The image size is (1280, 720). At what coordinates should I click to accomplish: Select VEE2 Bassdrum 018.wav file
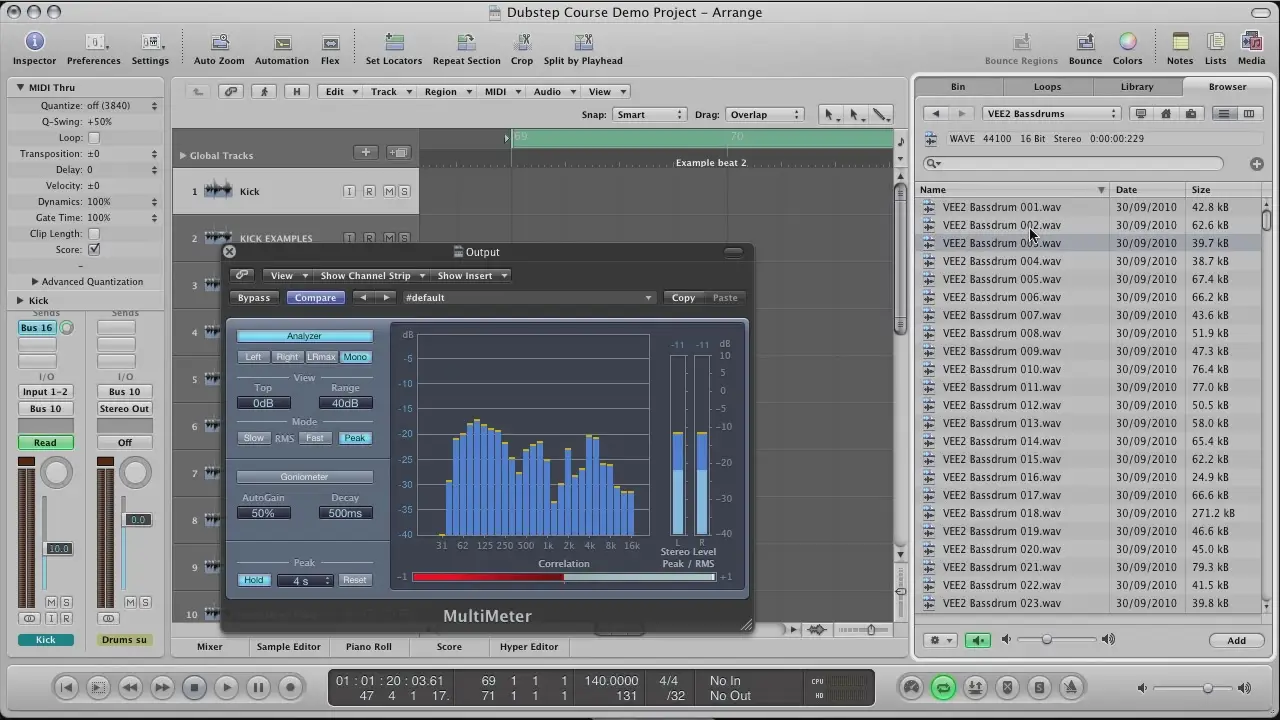tap(1001, 513)
